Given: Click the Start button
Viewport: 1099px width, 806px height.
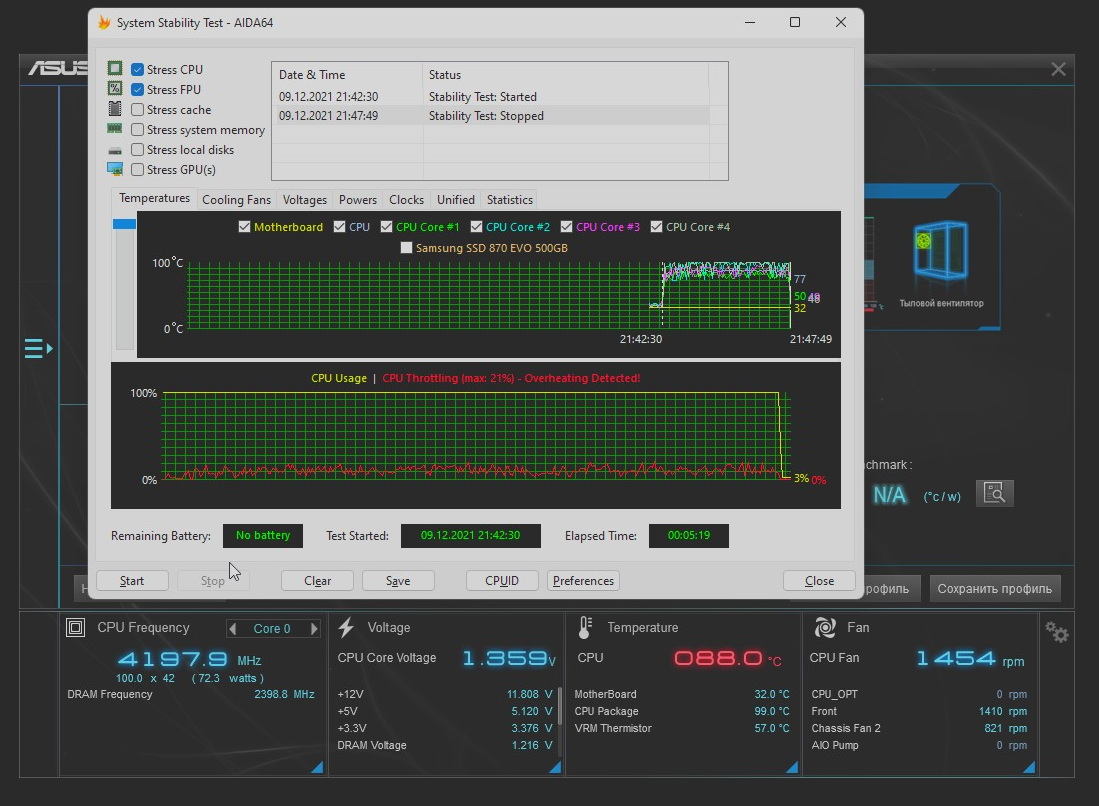Looking at the screenshot, I should coord(132,580).
